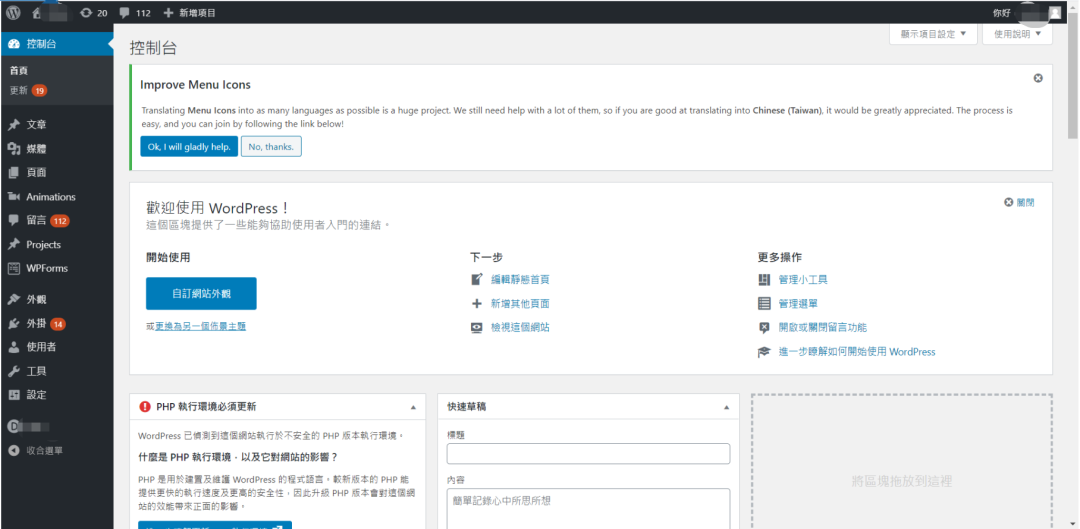1080x529 pixels.
Task: Close the welcome panel via 關閉
Action: click(x=1019, y=203)
